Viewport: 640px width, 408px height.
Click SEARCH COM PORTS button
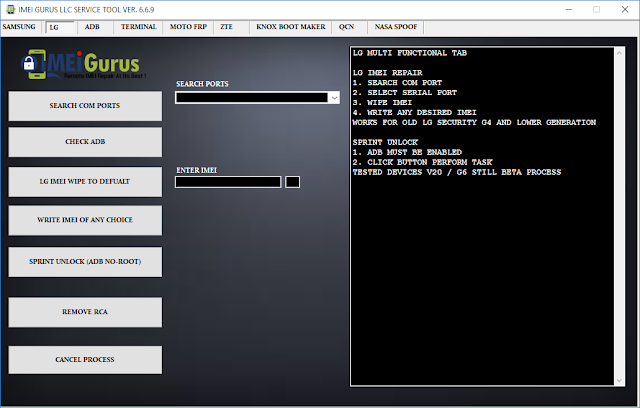pos(85,106)
